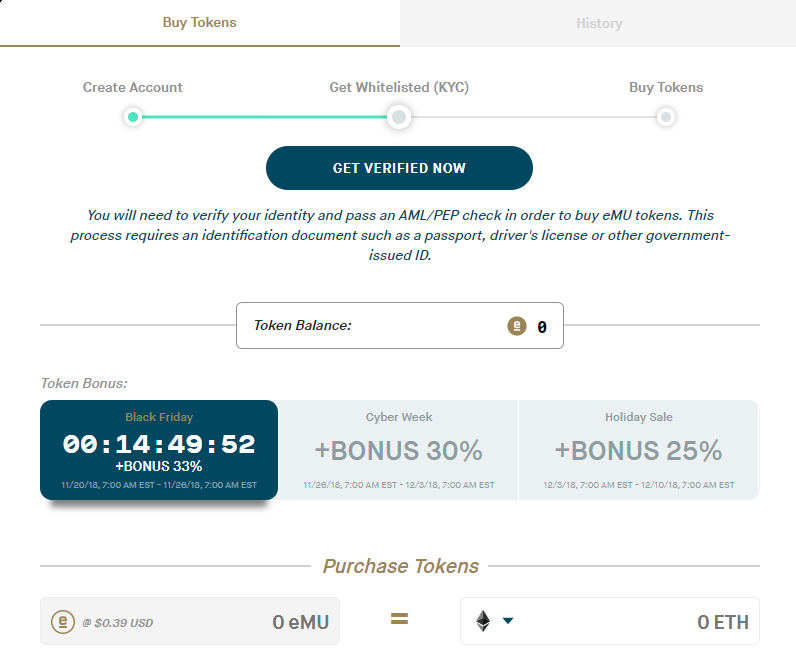The width and height of the screenshot is (796, 650).
Task: Click the Purchase Tokens heading
Action: coord(401,566)
